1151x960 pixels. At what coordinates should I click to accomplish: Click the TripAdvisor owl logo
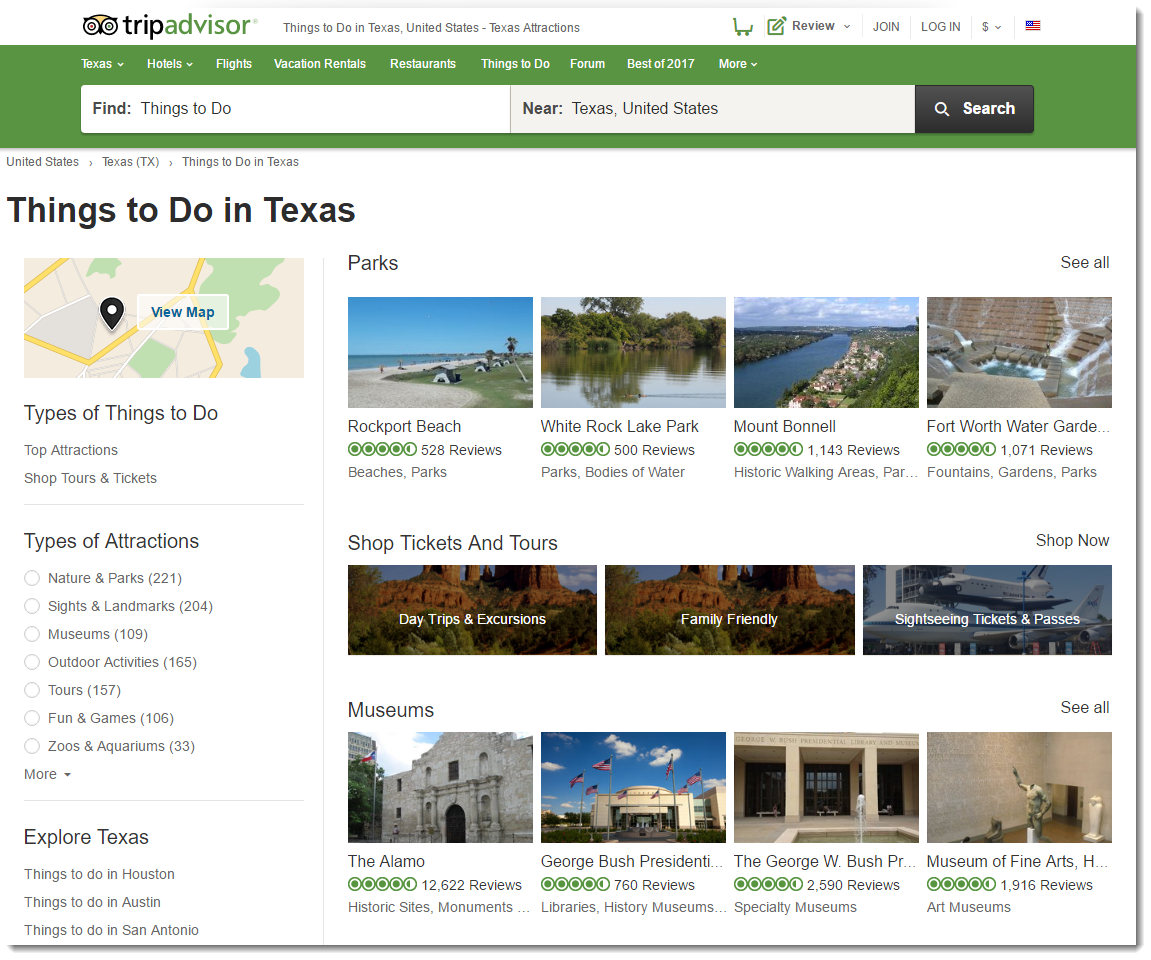click(x=100, y=26)
